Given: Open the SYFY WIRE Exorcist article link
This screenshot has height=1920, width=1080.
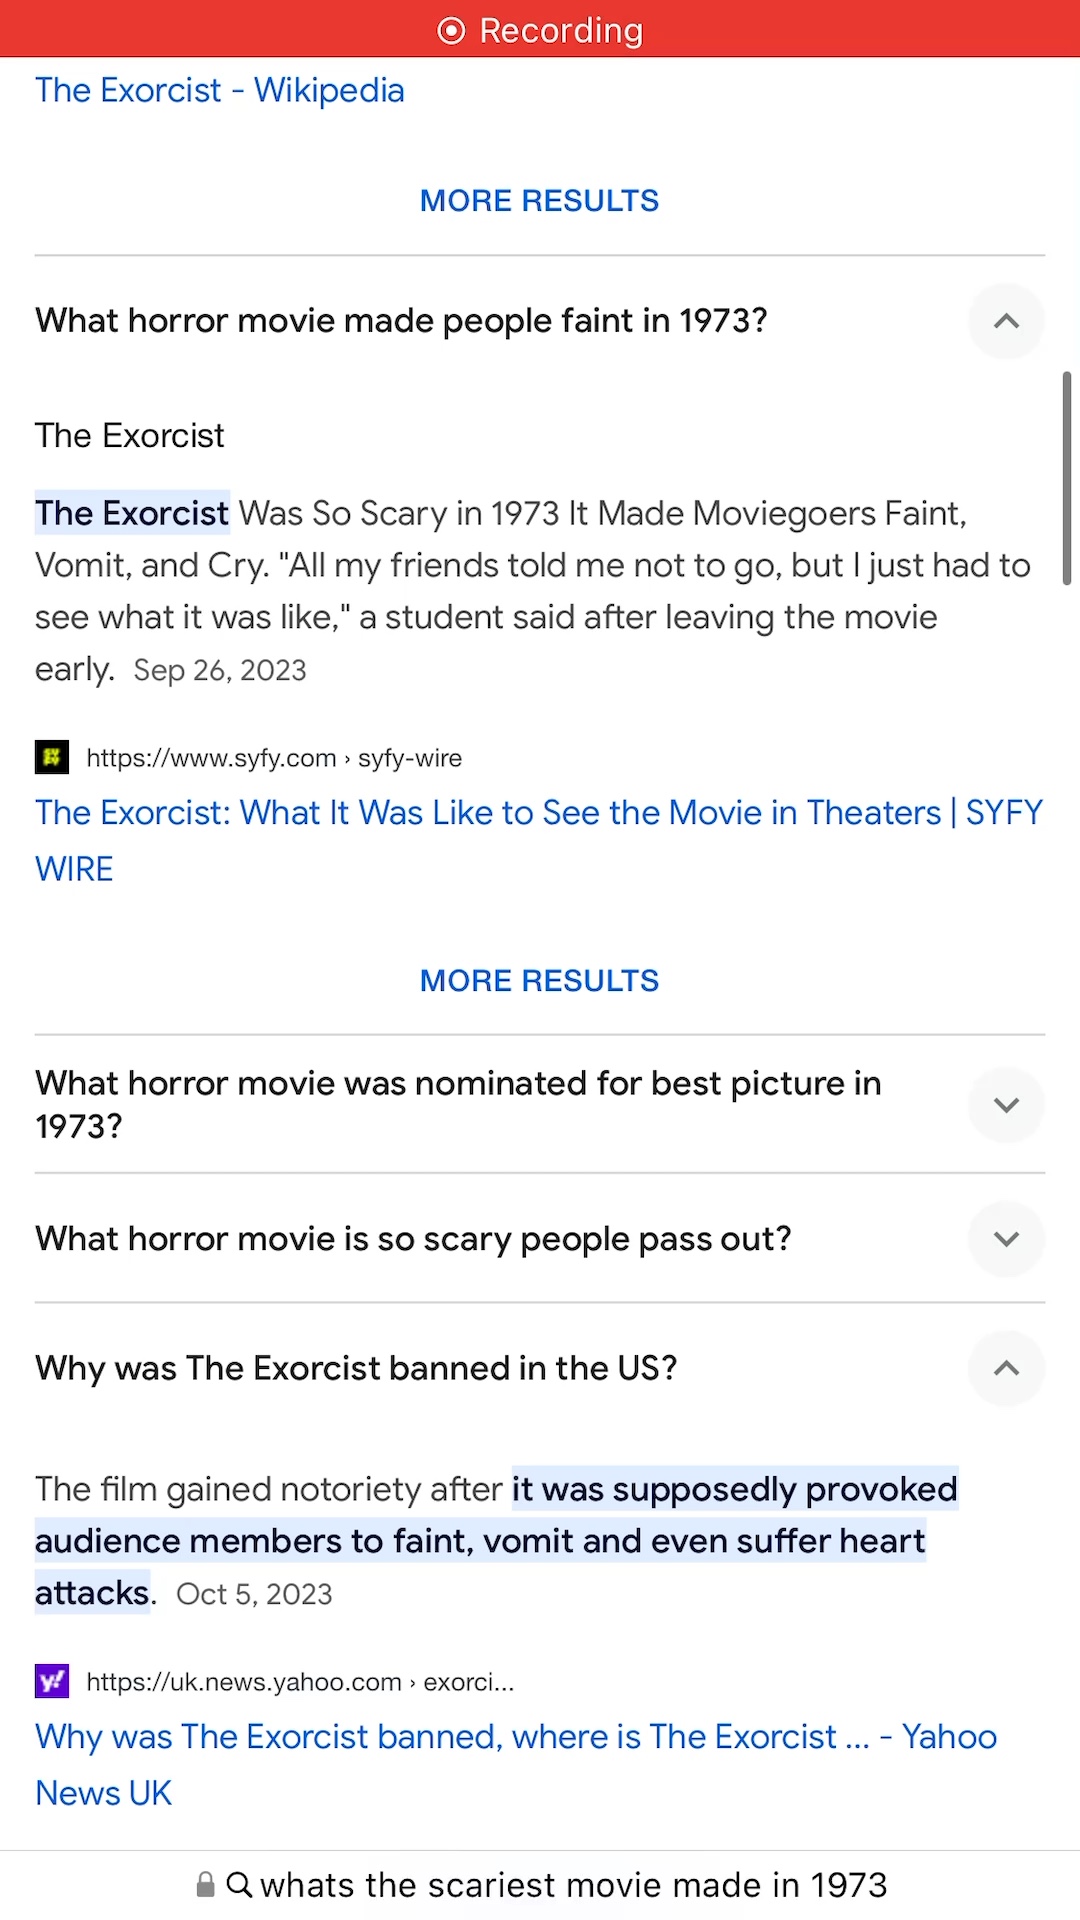Looking at the screenshot, I should pos(538,814).
